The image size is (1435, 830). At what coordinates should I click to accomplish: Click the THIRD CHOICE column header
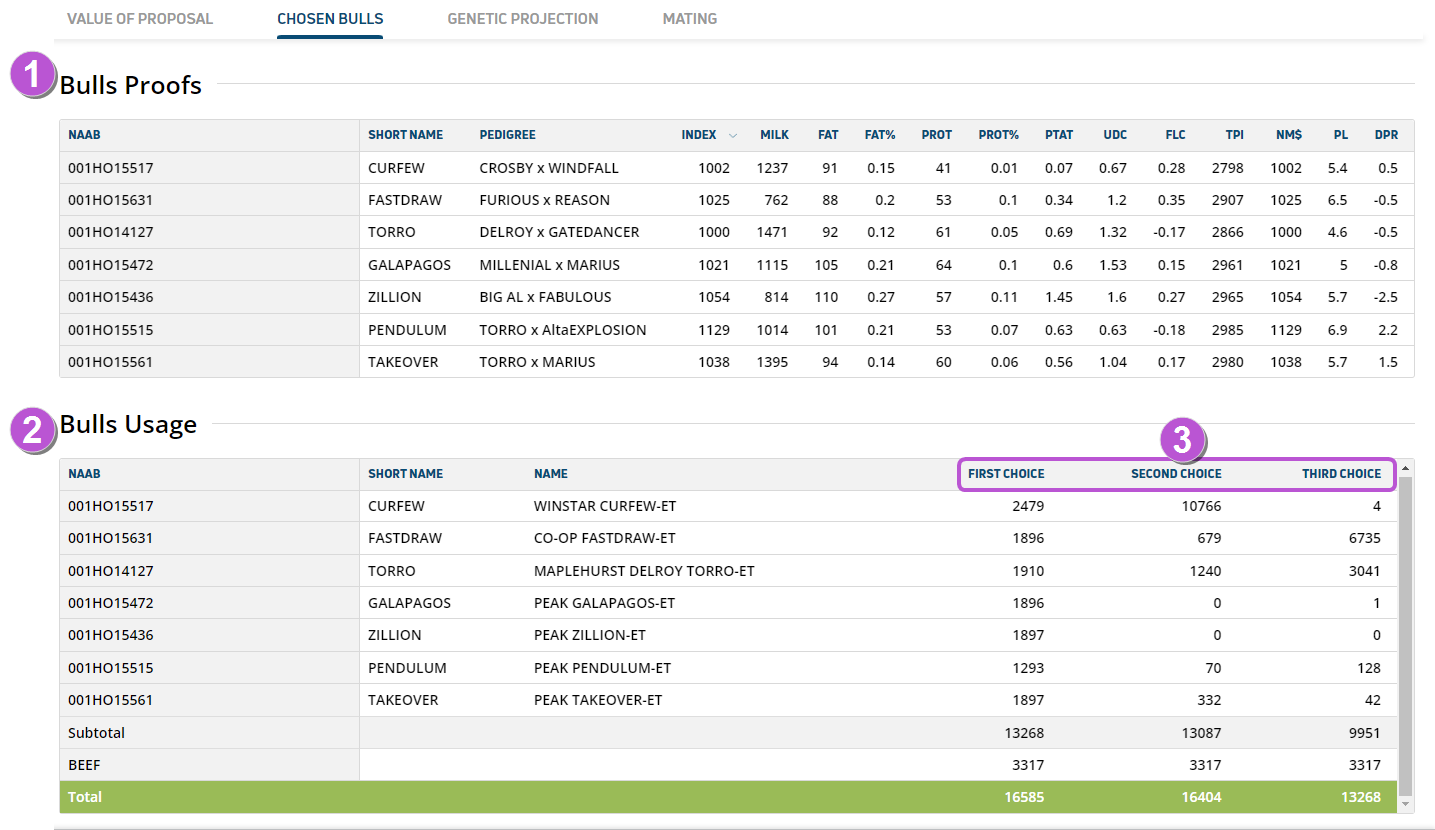[1341, 474]
